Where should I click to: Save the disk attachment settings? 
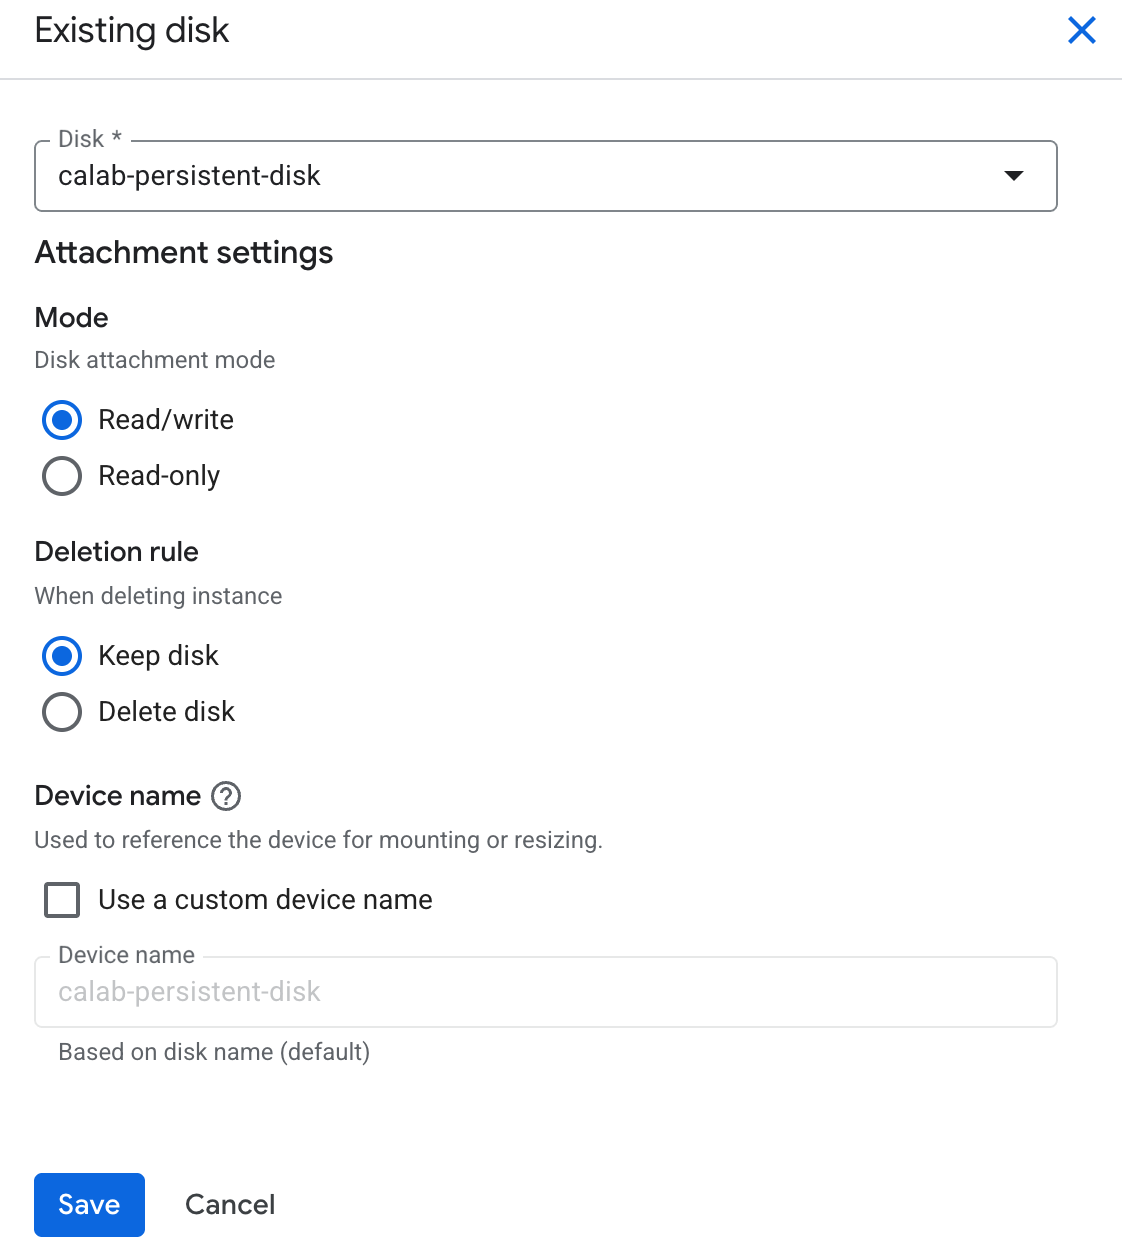(89, 1205)
